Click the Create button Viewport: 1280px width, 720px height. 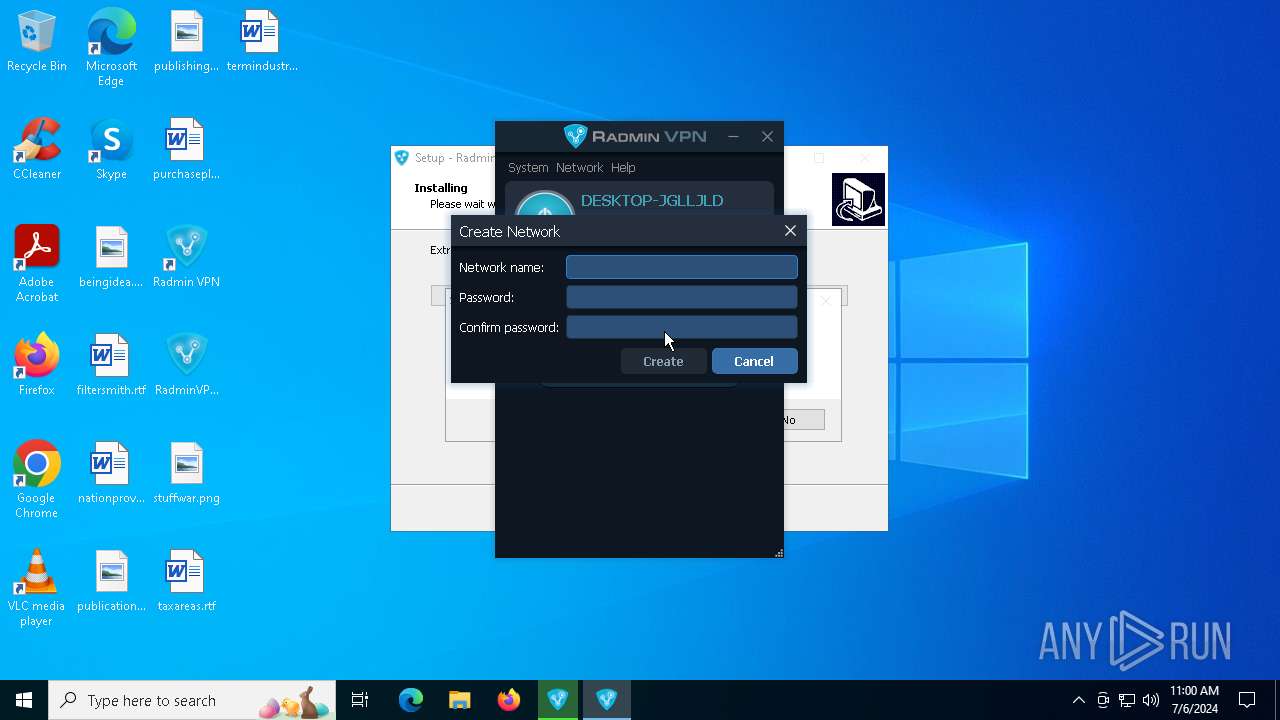coord(663,361)
